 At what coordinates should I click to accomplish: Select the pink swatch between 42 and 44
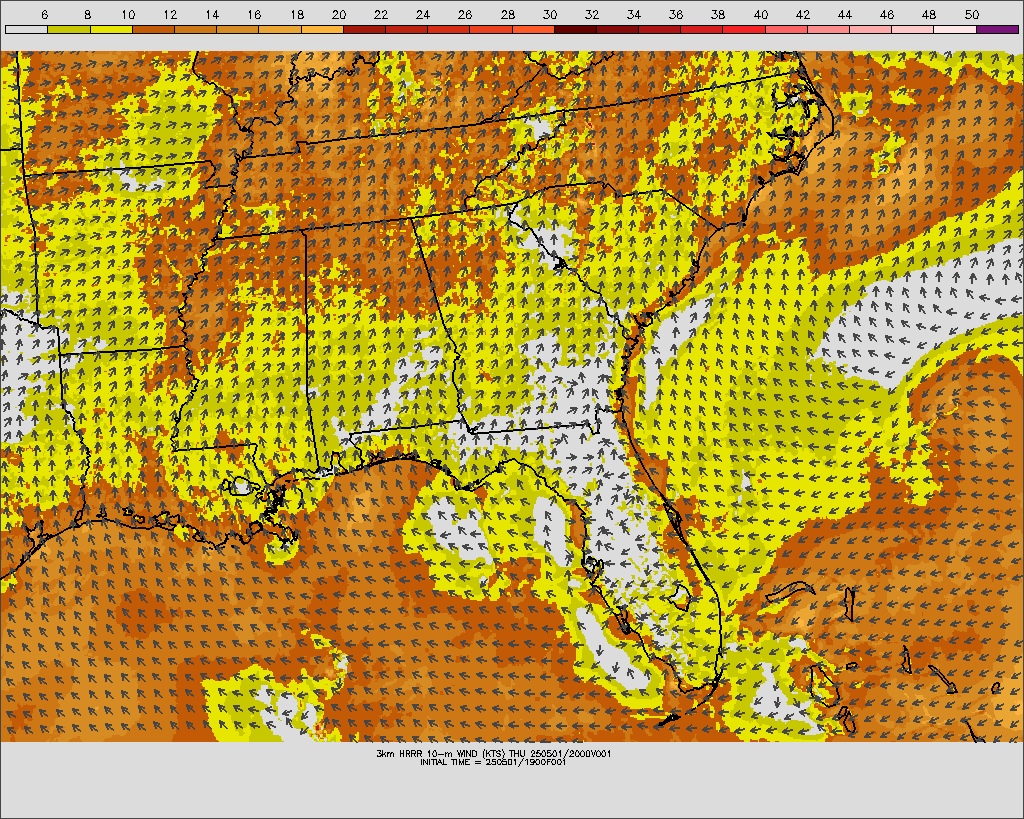829,29
